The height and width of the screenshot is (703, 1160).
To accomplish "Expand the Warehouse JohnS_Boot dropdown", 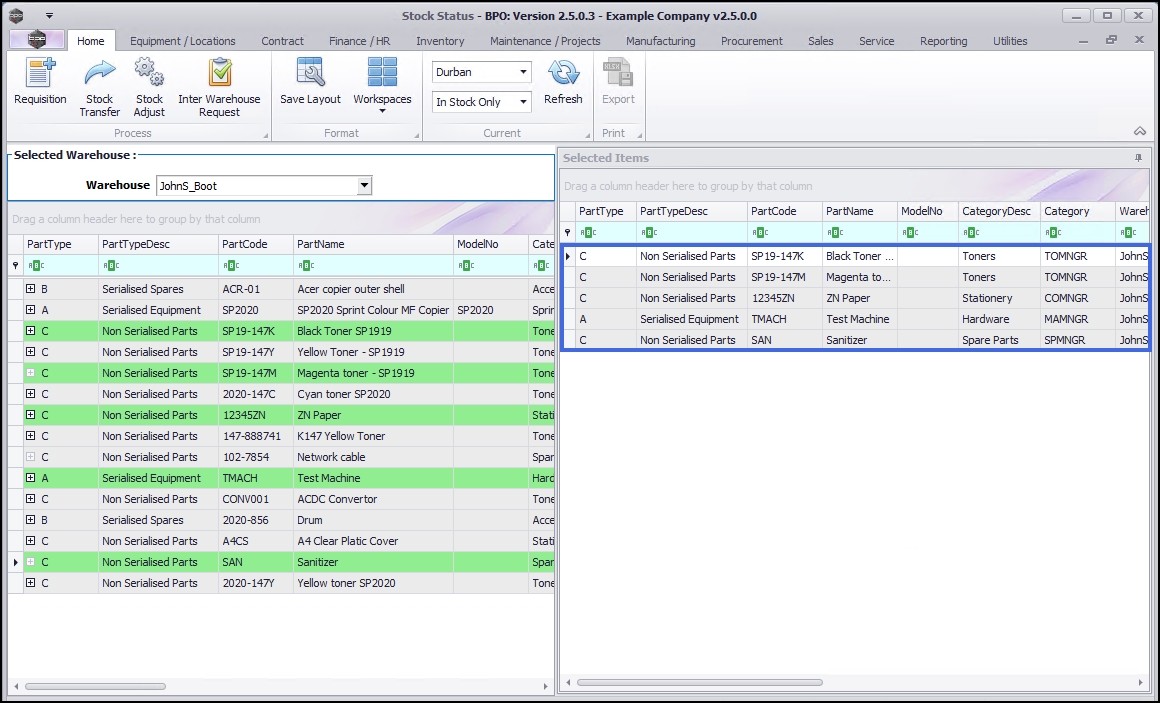I will point(364,185).
